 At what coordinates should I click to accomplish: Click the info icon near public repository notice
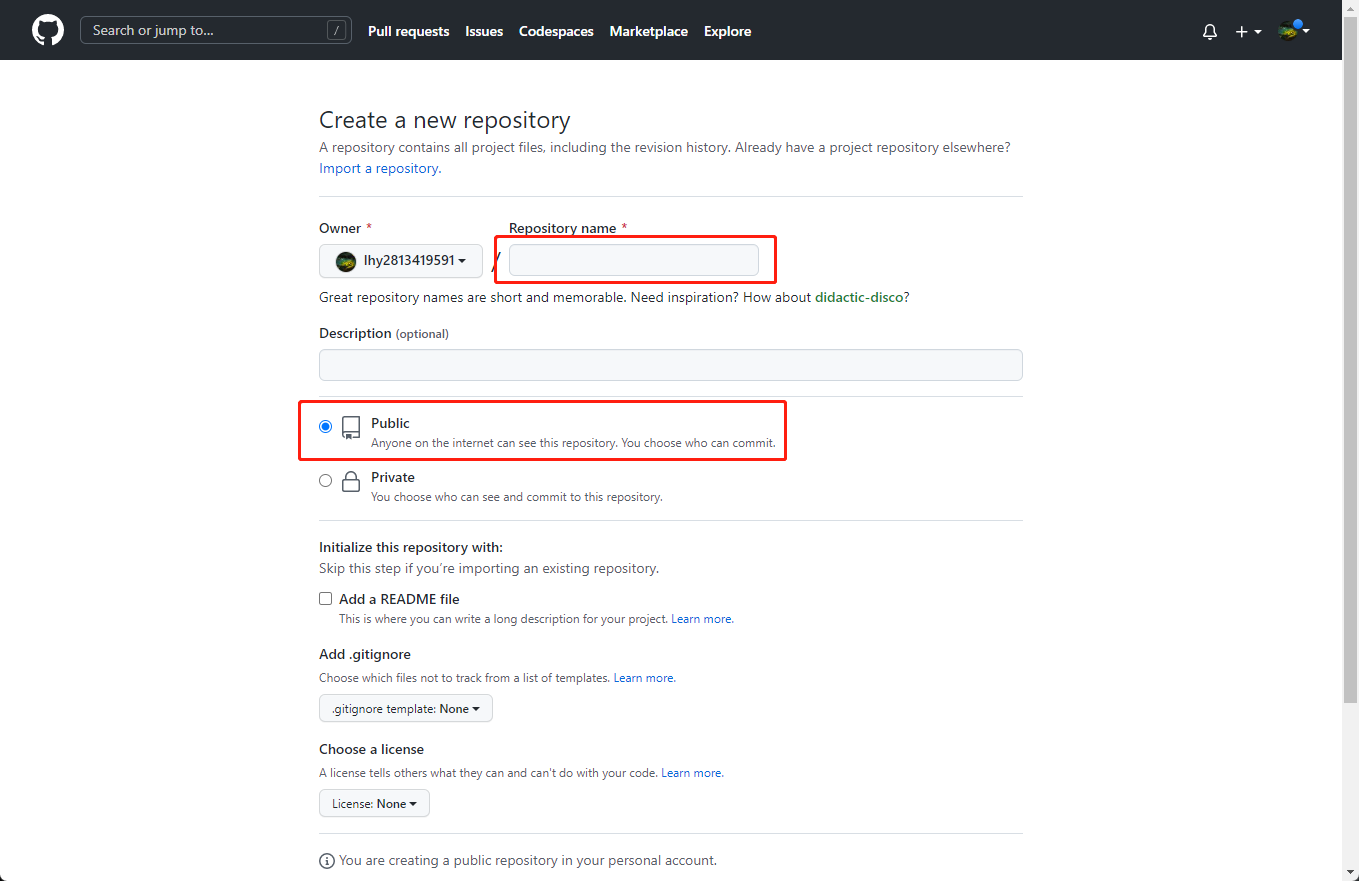pyautogui.click(x=327, y=861)
